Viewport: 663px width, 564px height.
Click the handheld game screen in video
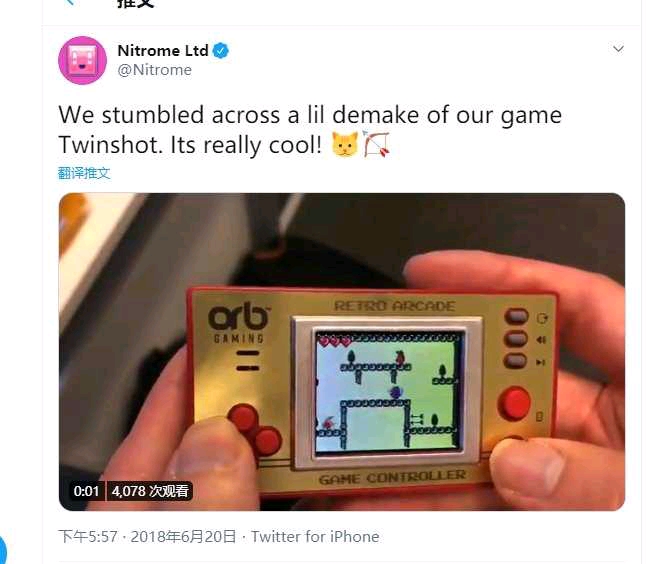click(388, 391)
